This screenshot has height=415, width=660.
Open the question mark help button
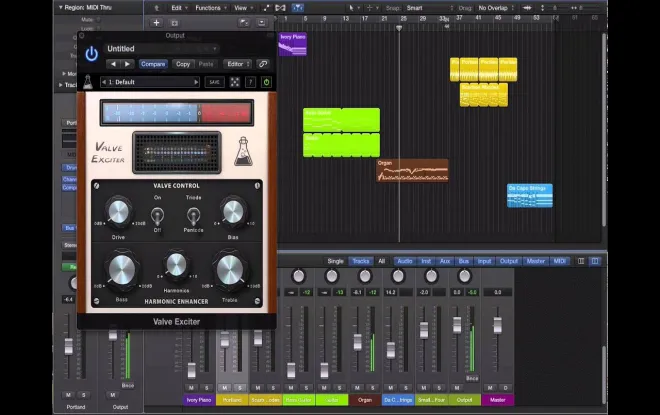(250, 82)
